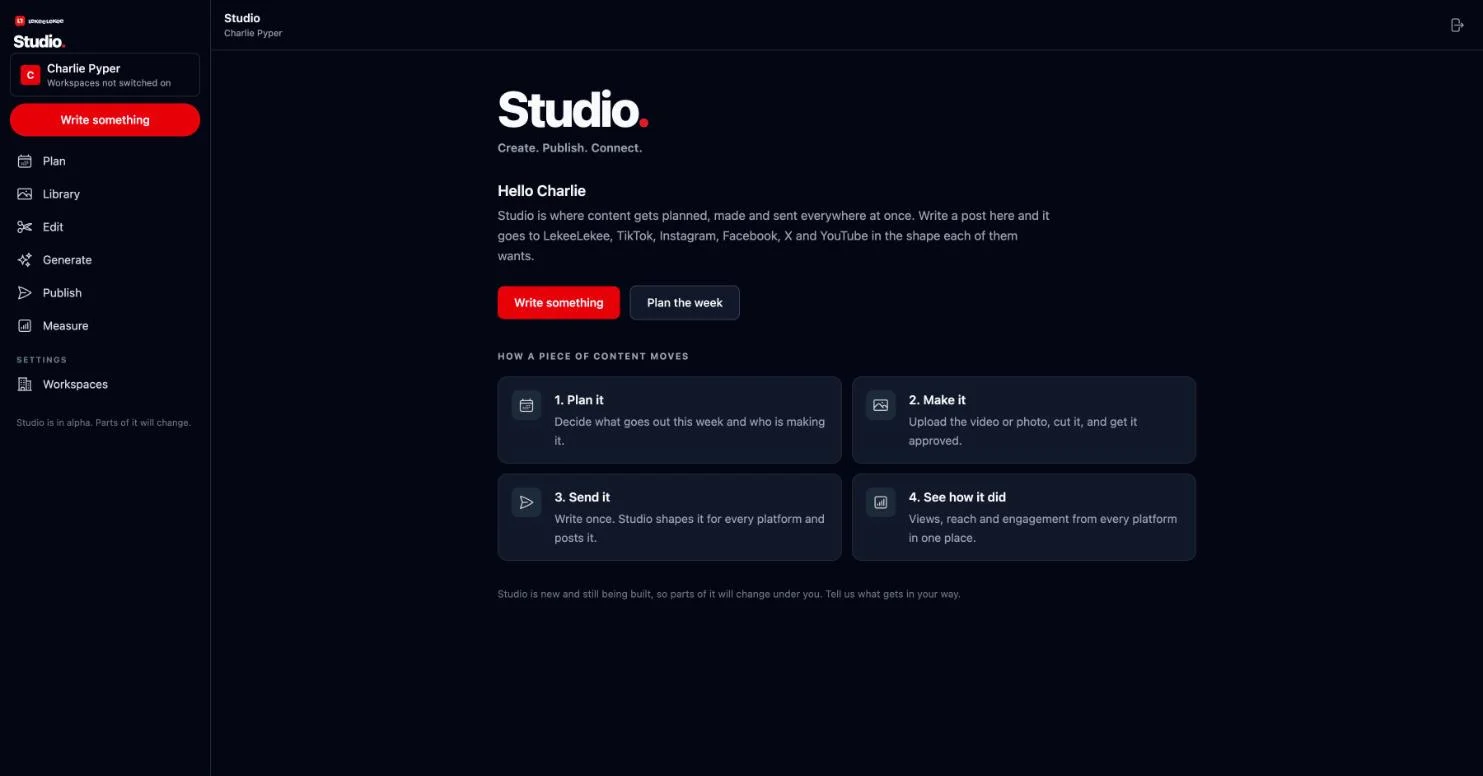Click Charlie Pyper subtitle in the top header

[253, 33]
